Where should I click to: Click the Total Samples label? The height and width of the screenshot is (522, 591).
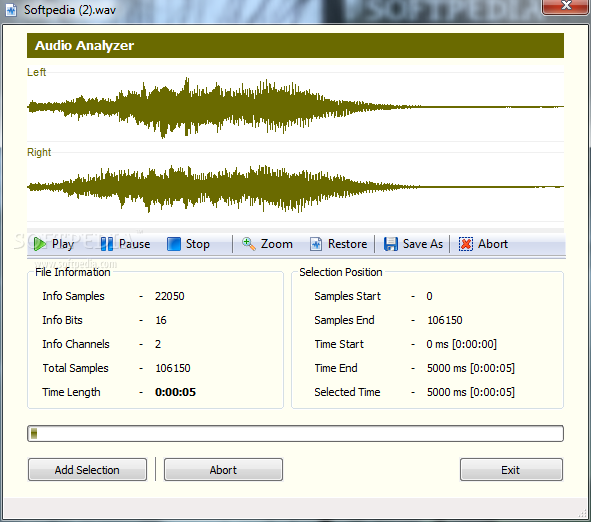75,368
